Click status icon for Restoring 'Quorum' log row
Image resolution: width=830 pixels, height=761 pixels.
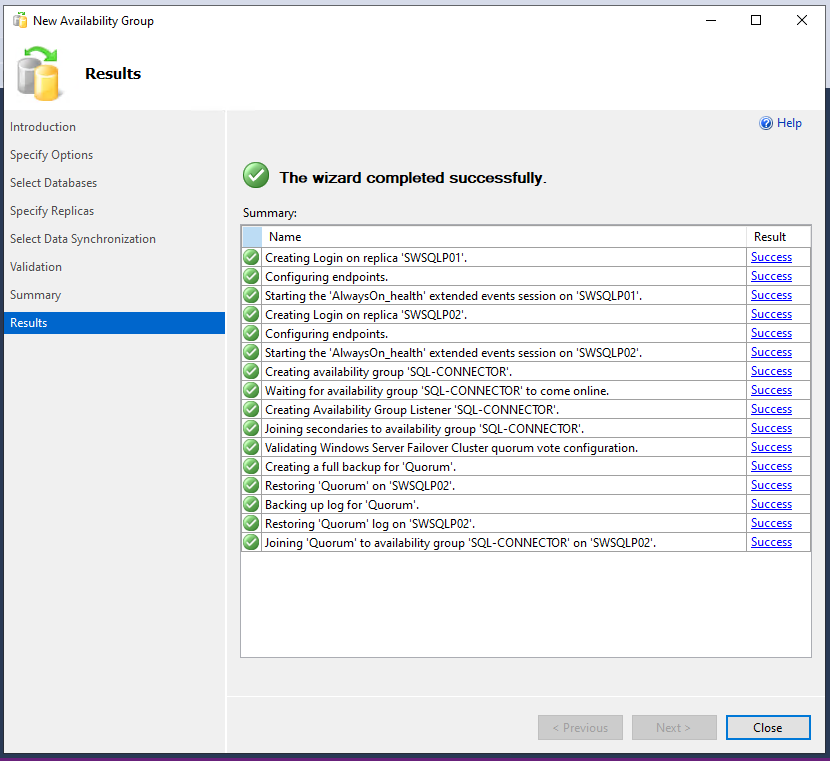click(251, 523)
